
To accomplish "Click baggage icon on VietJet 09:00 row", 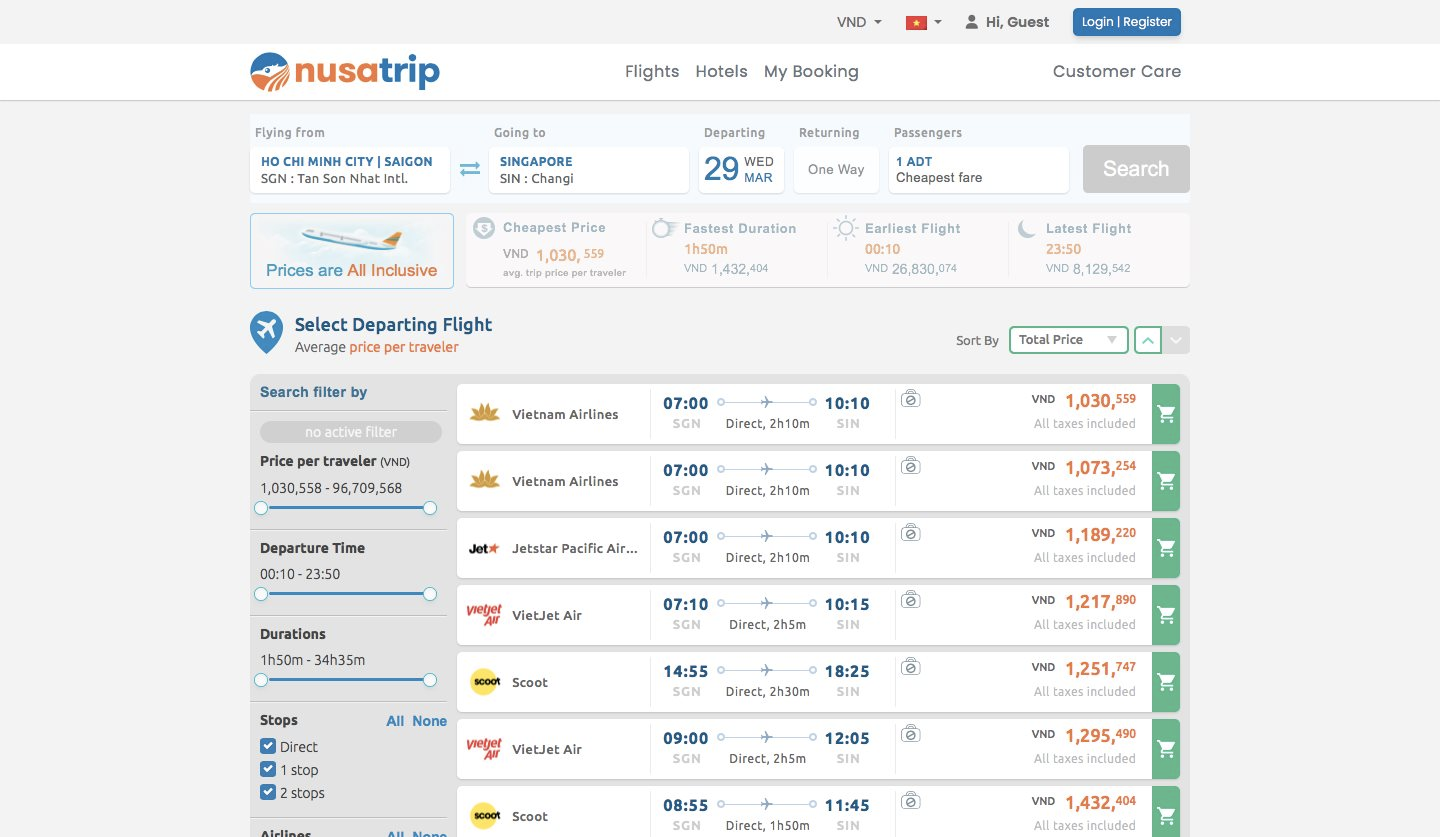I will 910,734.
